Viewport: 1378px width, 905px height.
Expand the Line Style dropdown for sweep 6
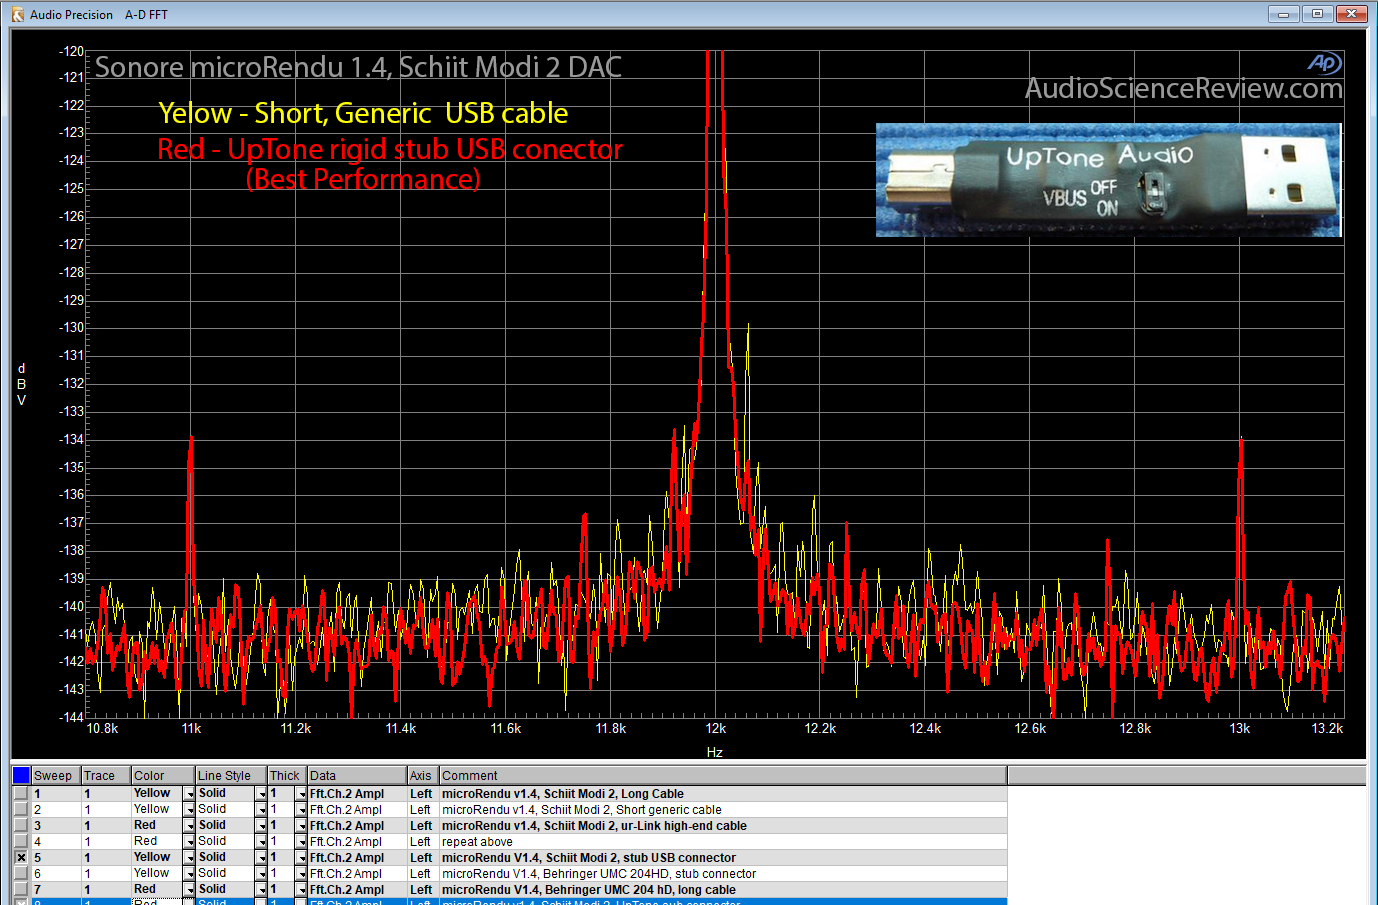coord(261,873)
